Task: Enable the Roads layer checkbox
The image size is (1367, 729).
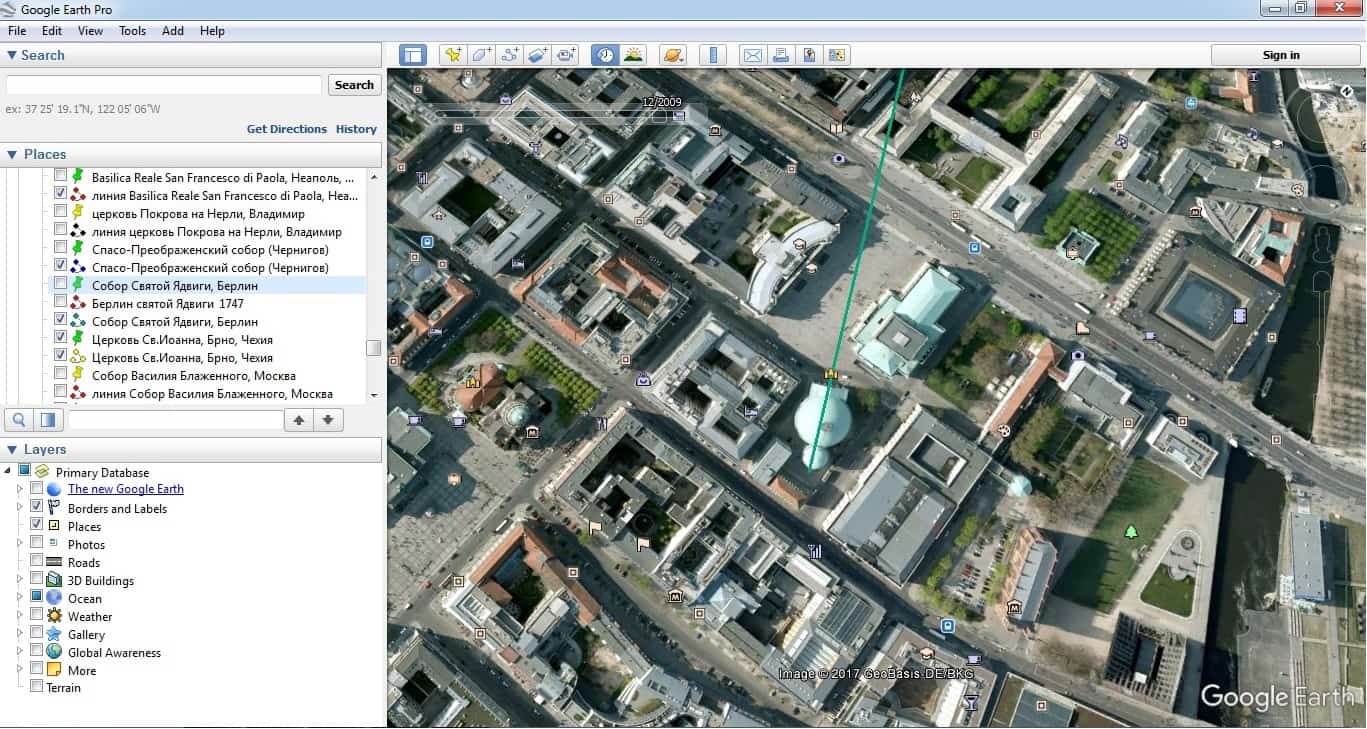Action: (36, 562)
